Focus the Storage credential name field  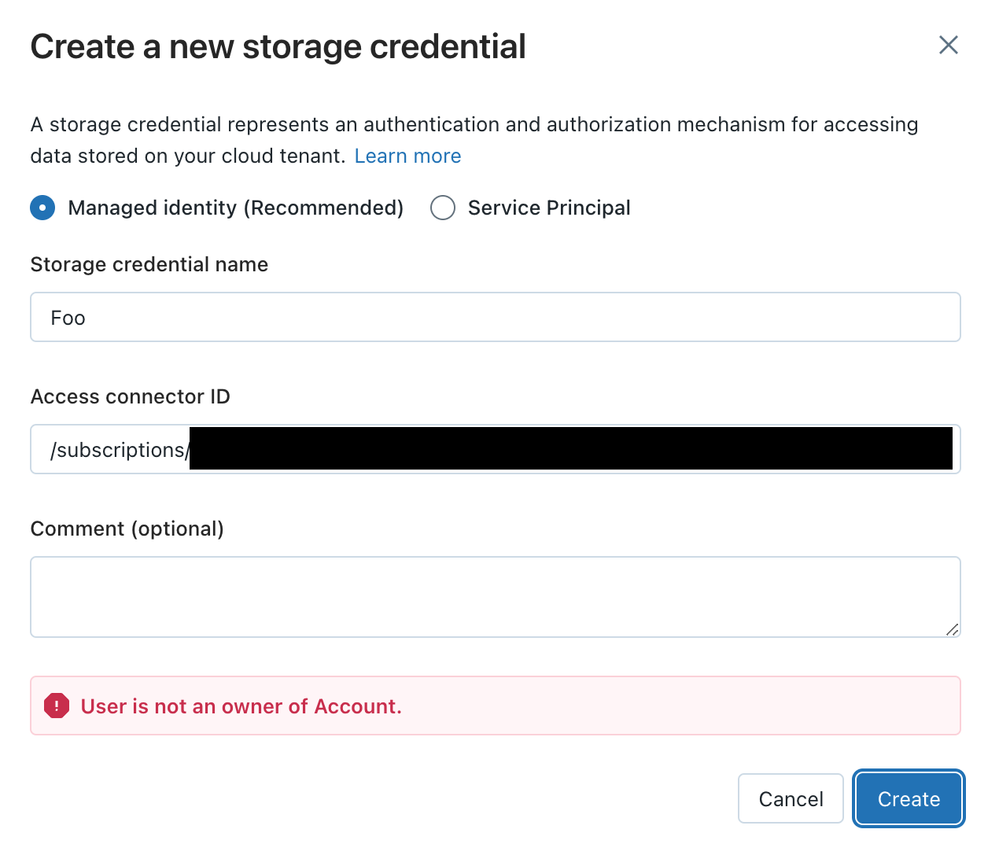point(495,317)
